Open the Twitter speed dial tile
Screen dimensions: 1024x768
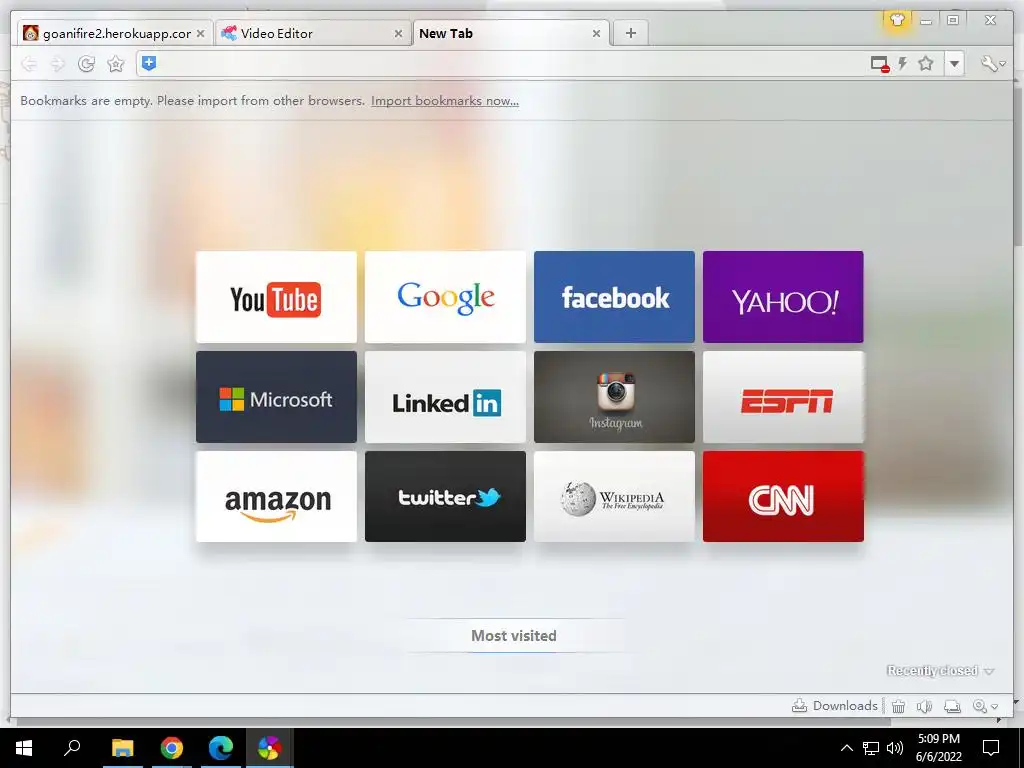pyautogui.click(x=445, y=496)
